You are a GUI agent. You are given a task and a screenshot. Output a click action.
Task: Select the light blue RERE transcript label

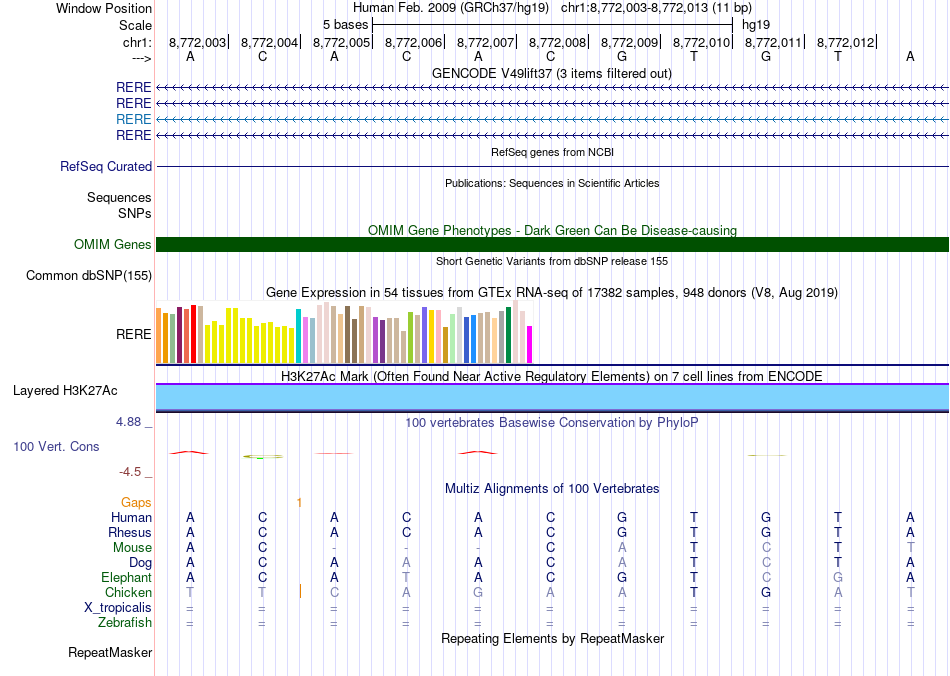click(x=133, y=119)
